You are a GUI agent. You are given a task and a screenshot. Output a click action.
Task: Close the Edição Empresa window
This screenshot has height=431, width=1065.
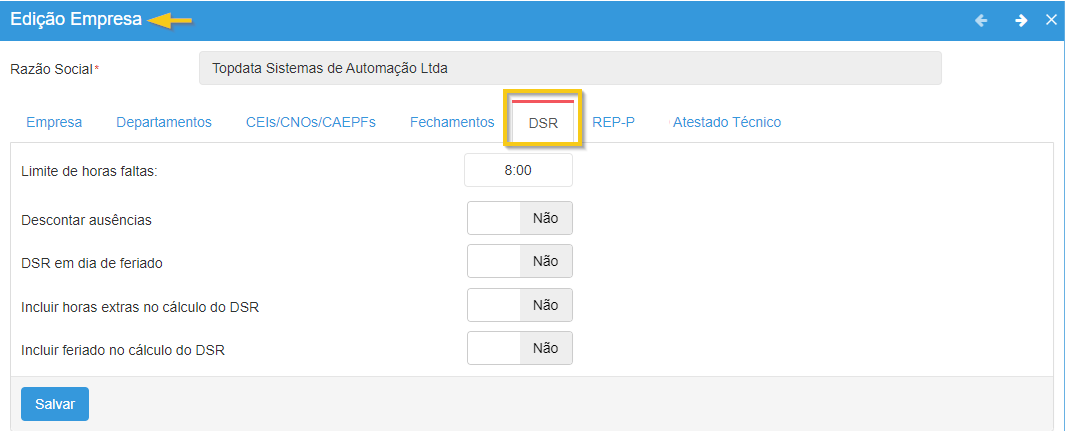click(1051, 20)
